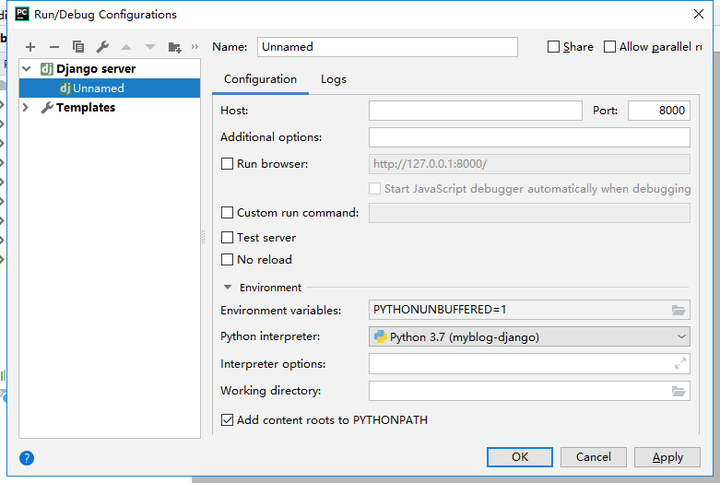Image resolution: width=720 pixels, height=483 pixels.
Task: Open edit templates wrench icon in the toolbar
Action: (102, 47)
